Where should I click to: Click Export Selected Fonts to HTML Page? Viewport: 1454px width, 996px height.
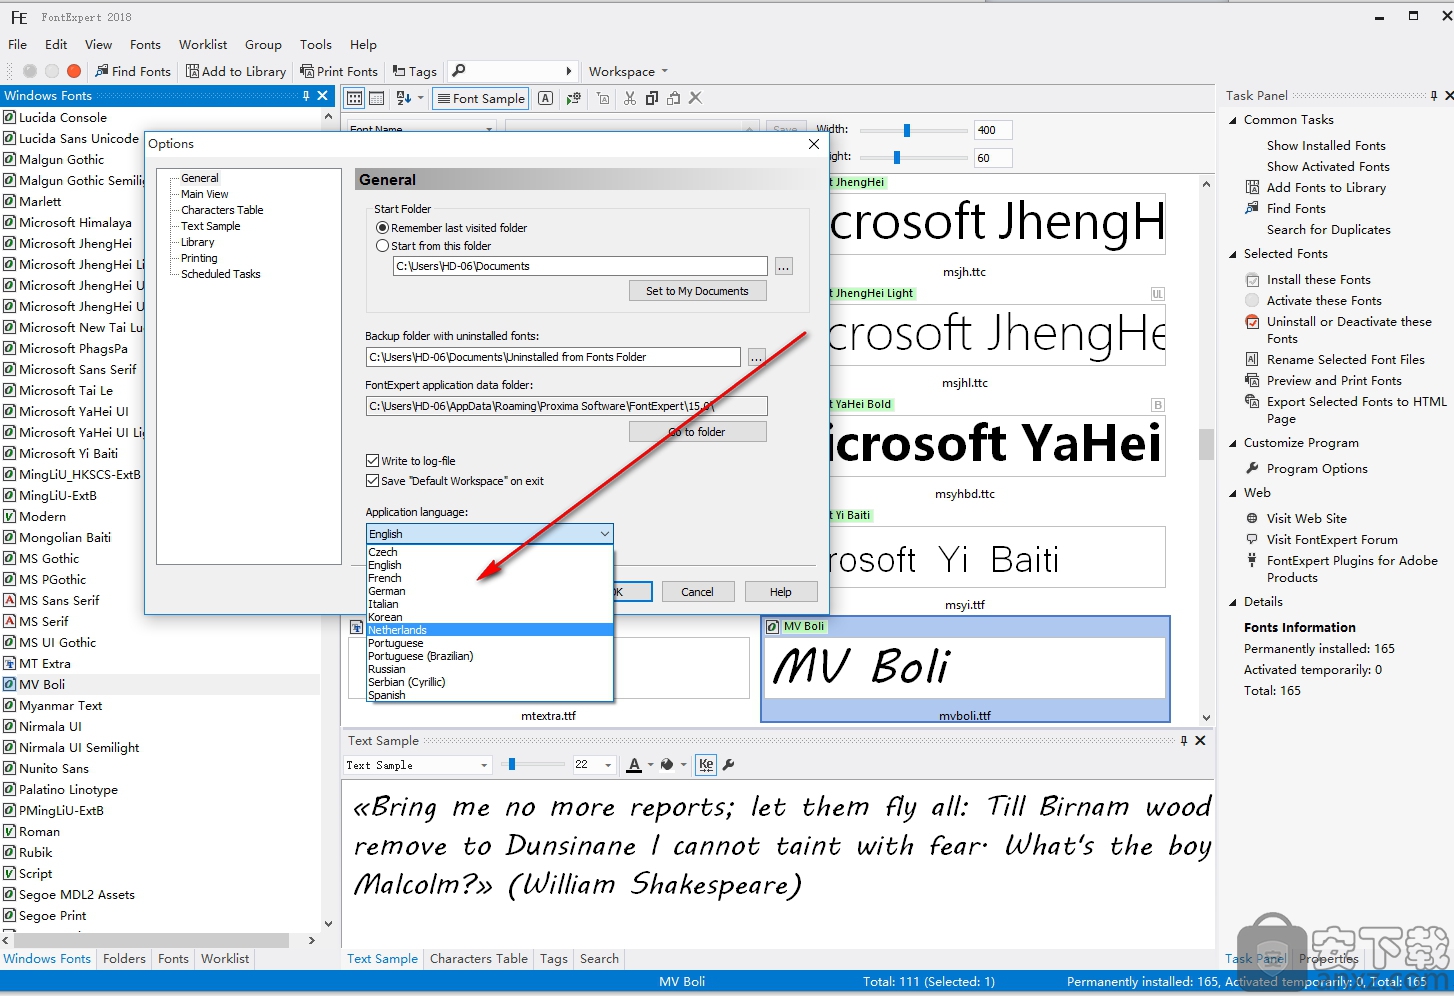point(1356,410)
